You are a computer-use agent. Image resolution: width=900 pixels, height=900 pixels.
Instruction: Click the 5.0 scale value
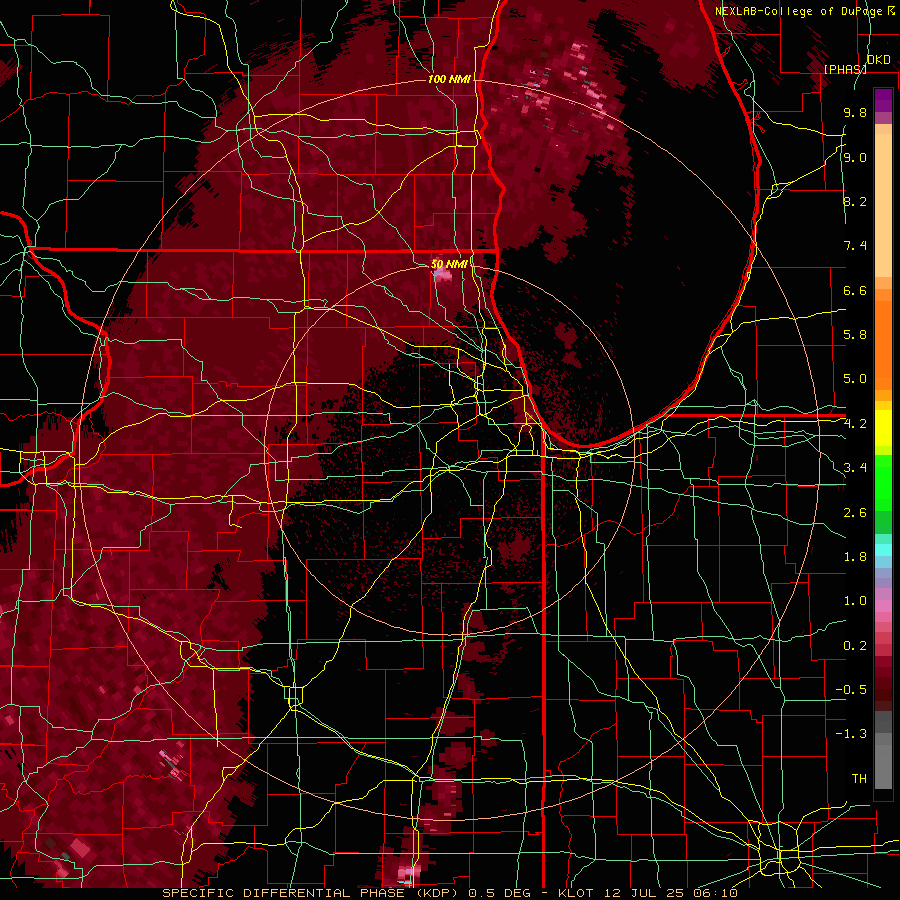coord(855,379)
